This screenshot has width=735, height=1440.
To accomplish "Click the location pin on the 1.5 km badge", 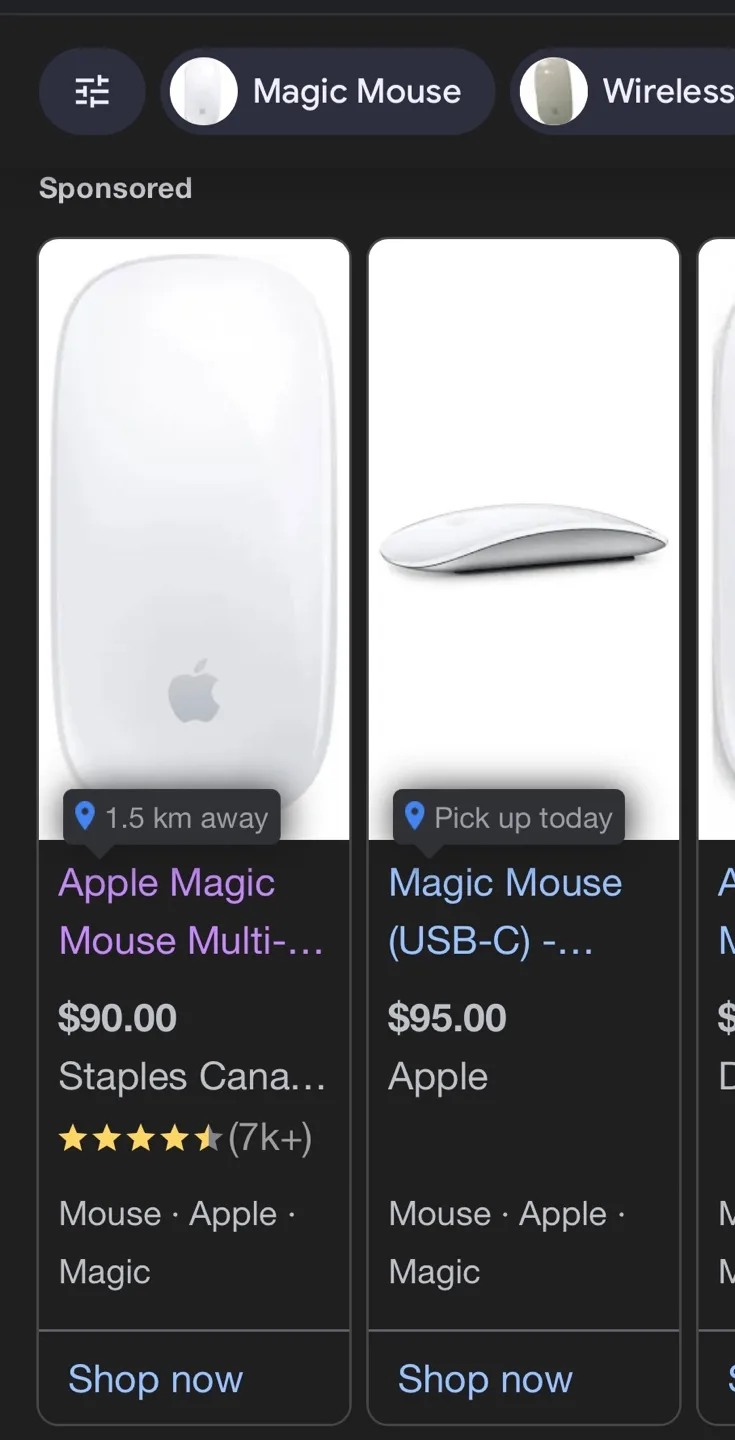I will coord(86,817).
